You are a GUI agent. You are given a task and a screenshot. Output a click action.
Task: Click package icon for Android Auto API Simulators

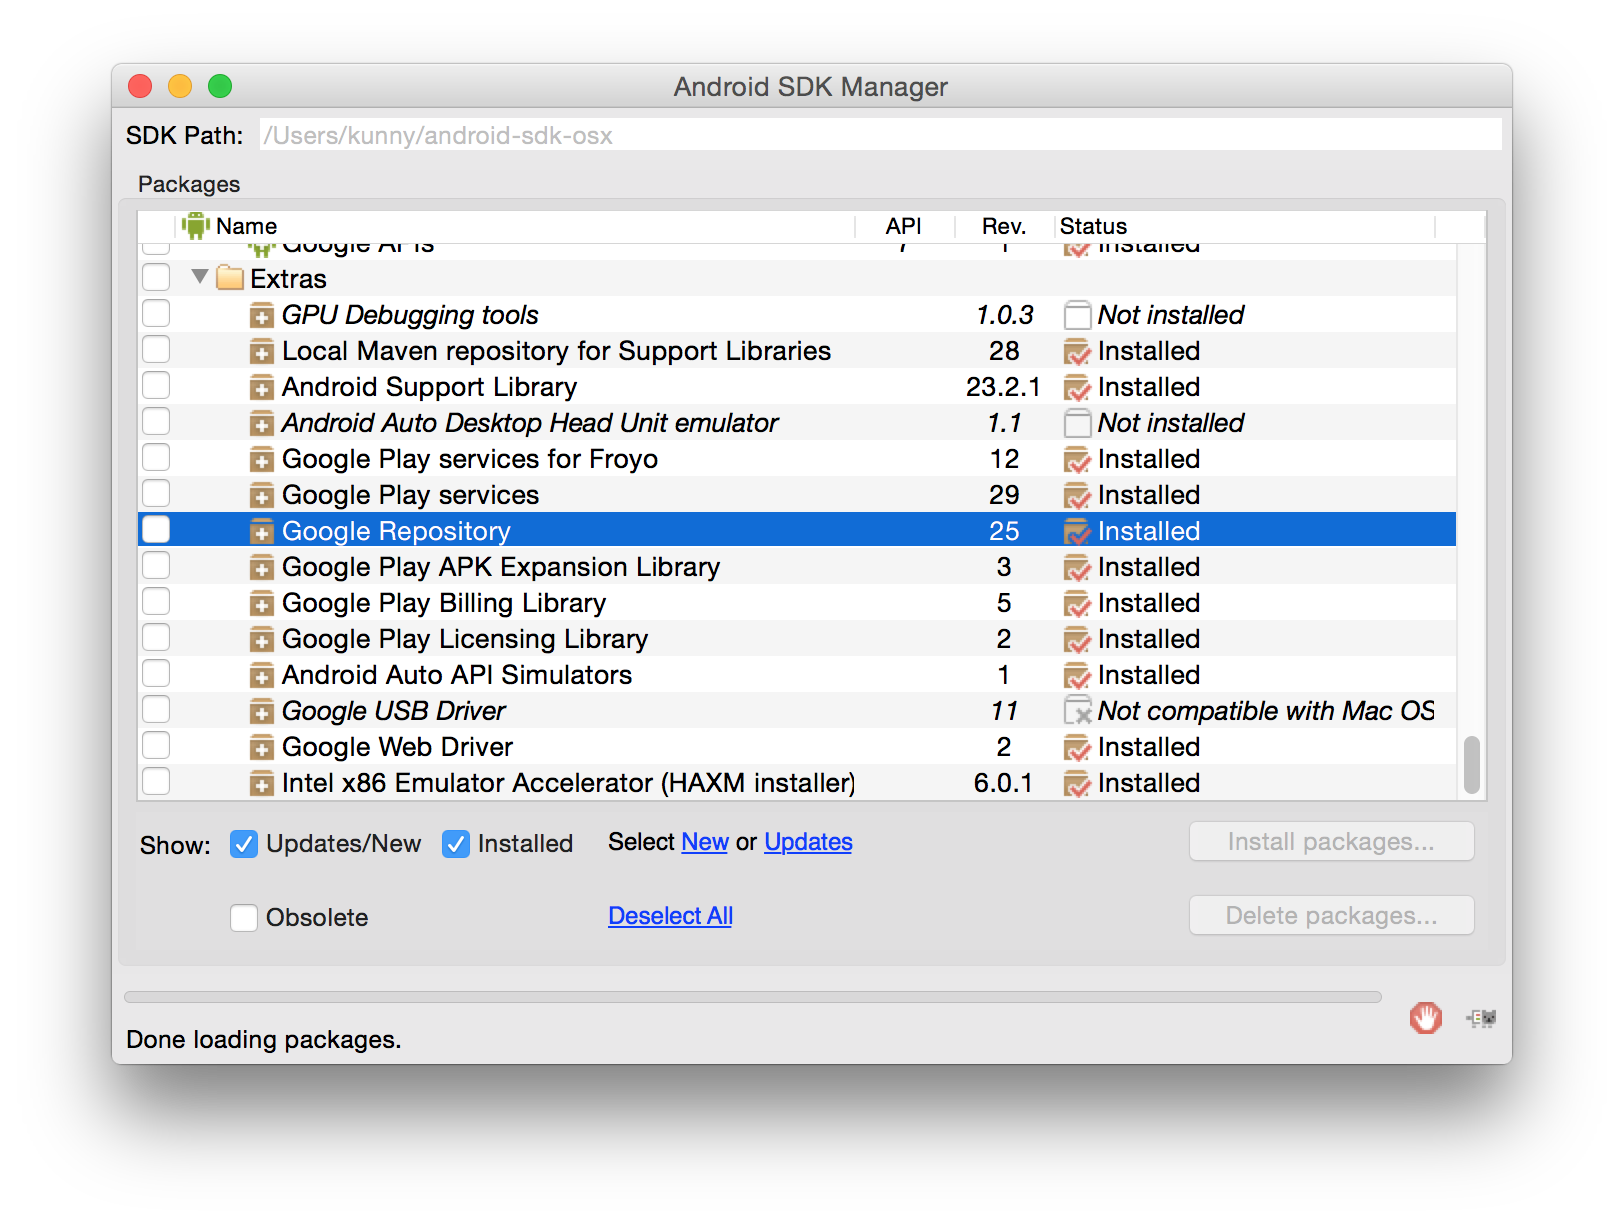click(261, 676)
